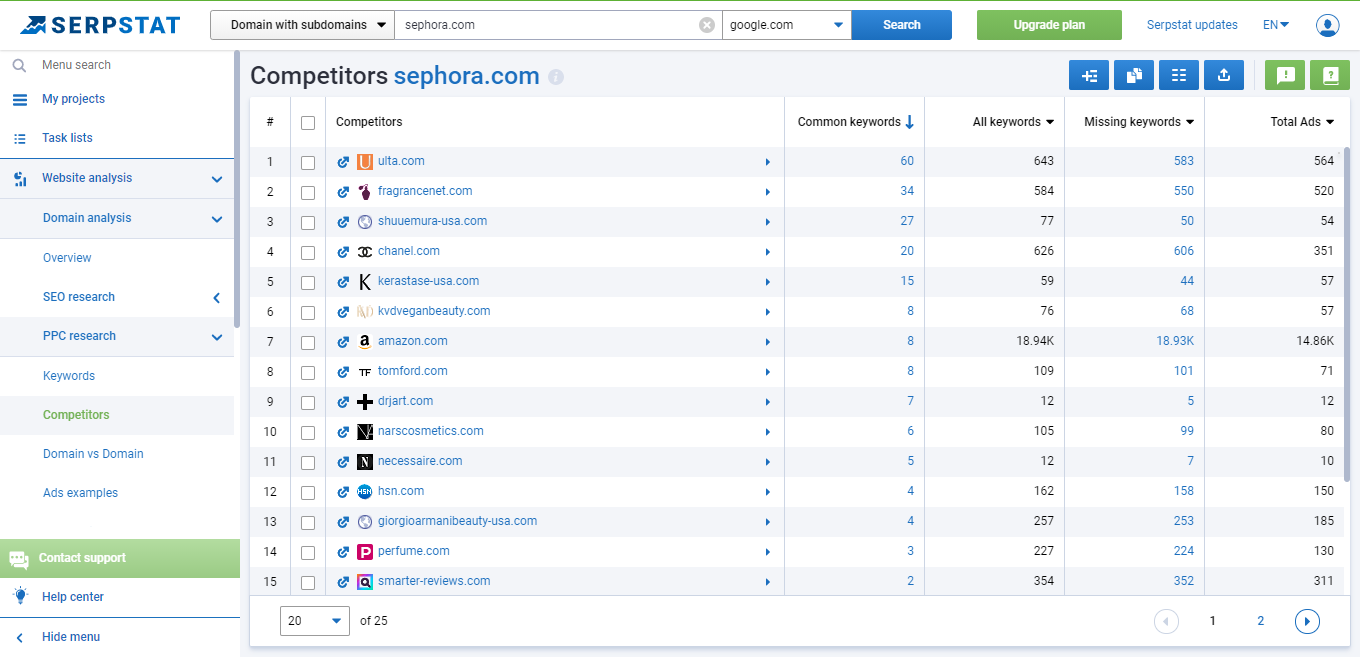Open the google.com search engine dropdown
This screenshot has height=657, width=1360.
pos(787,25)
